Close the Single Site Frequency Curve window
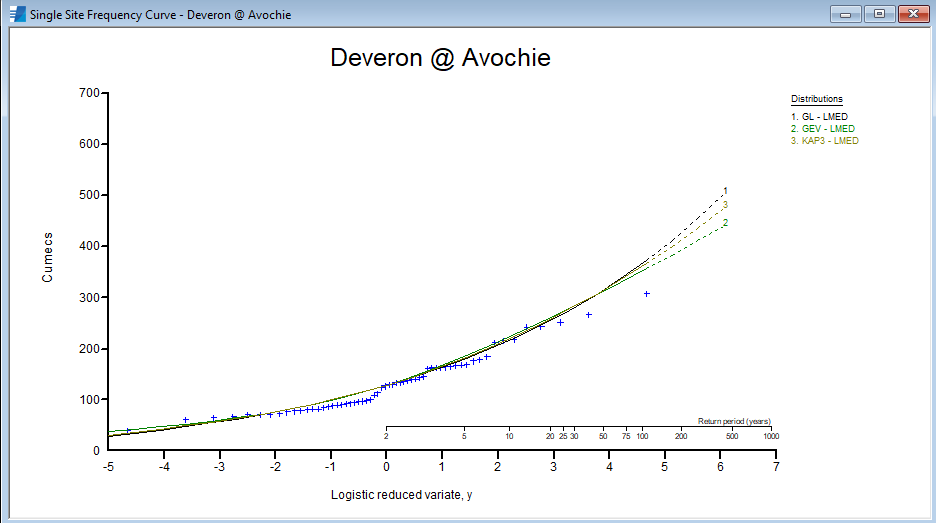The height and width of the screenshot is (523, 936). click(910, 13)
